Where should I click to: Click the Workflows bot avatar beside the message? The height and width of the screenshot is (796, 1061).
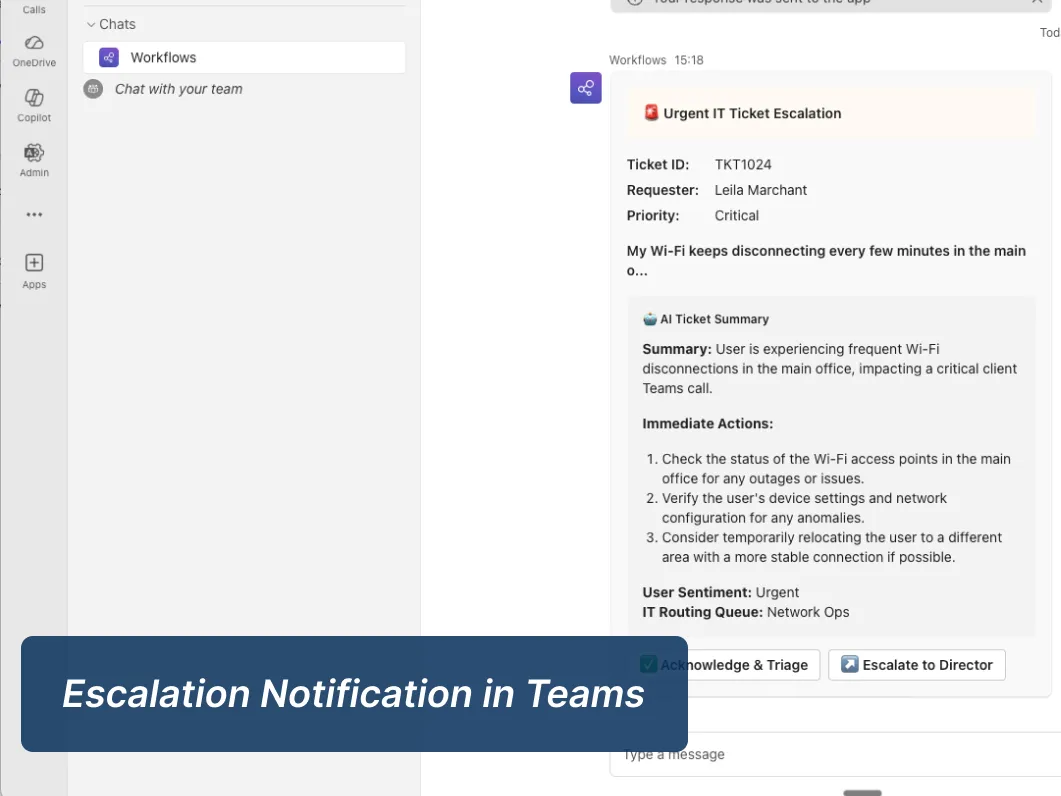pyautogui.click(x=585, y=88)
